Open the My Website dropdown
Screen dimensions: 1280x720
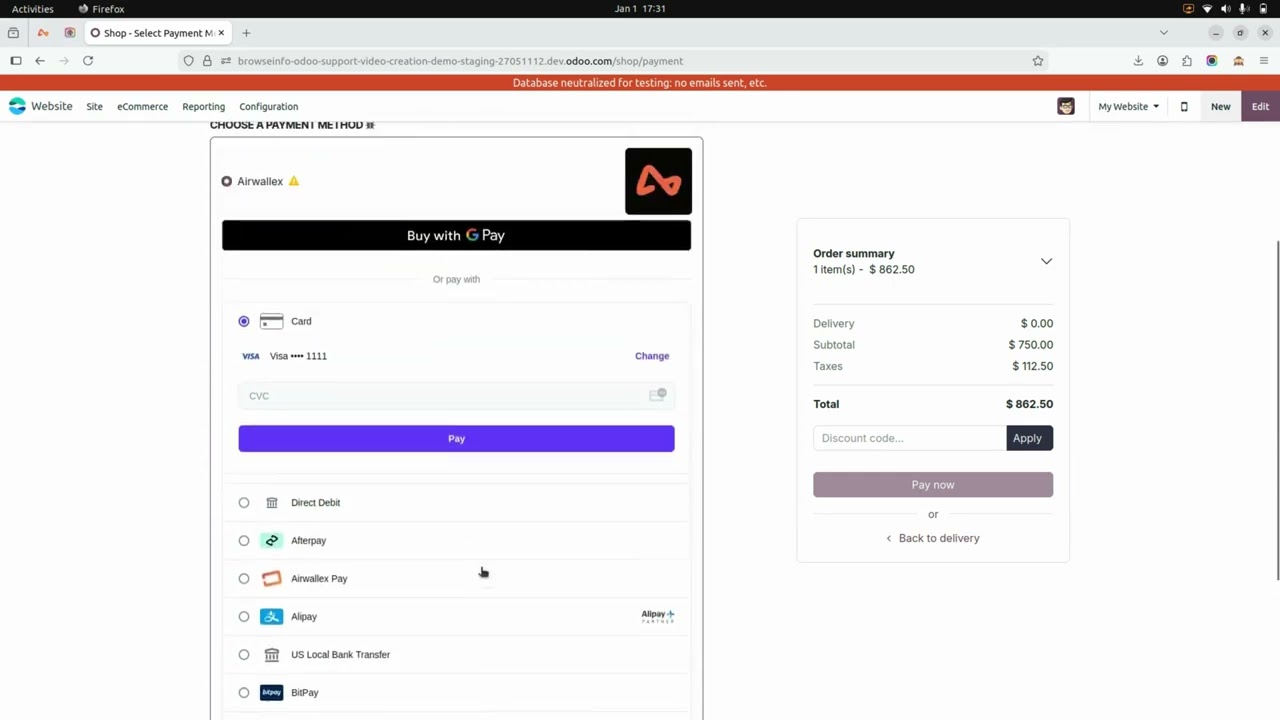tap(1128, 106)
